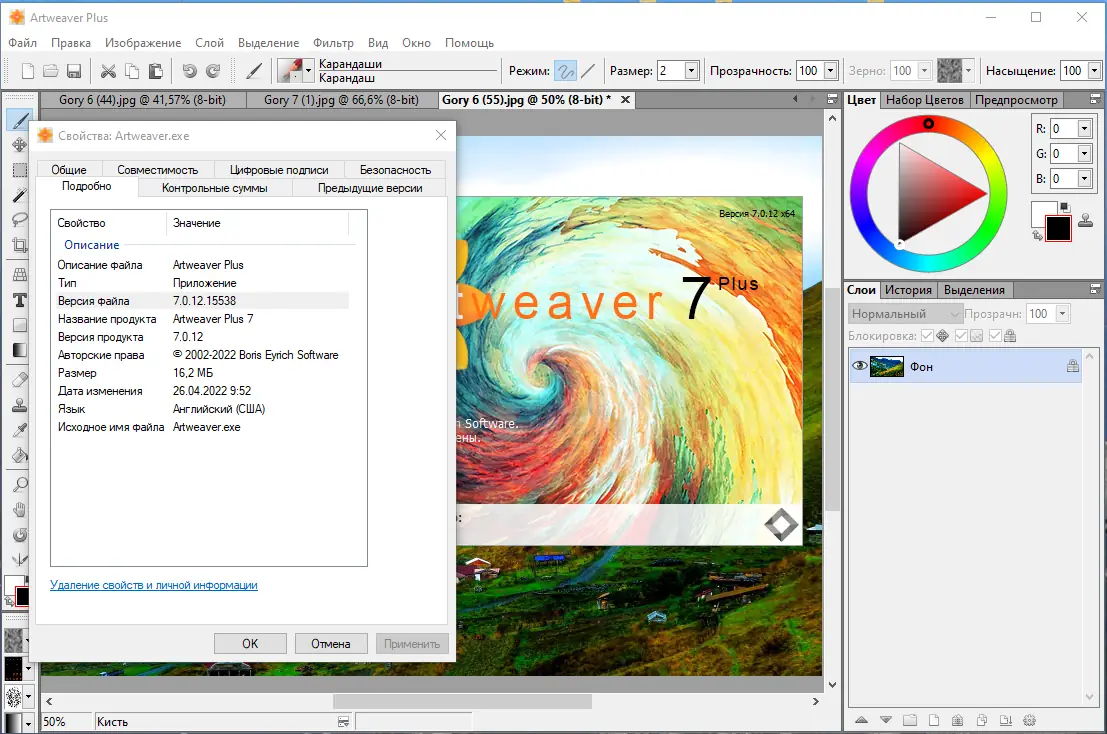Select the Move tool
Image resolution: width=1107 pixels, height=734 pixels.
(x=20, y=143)
